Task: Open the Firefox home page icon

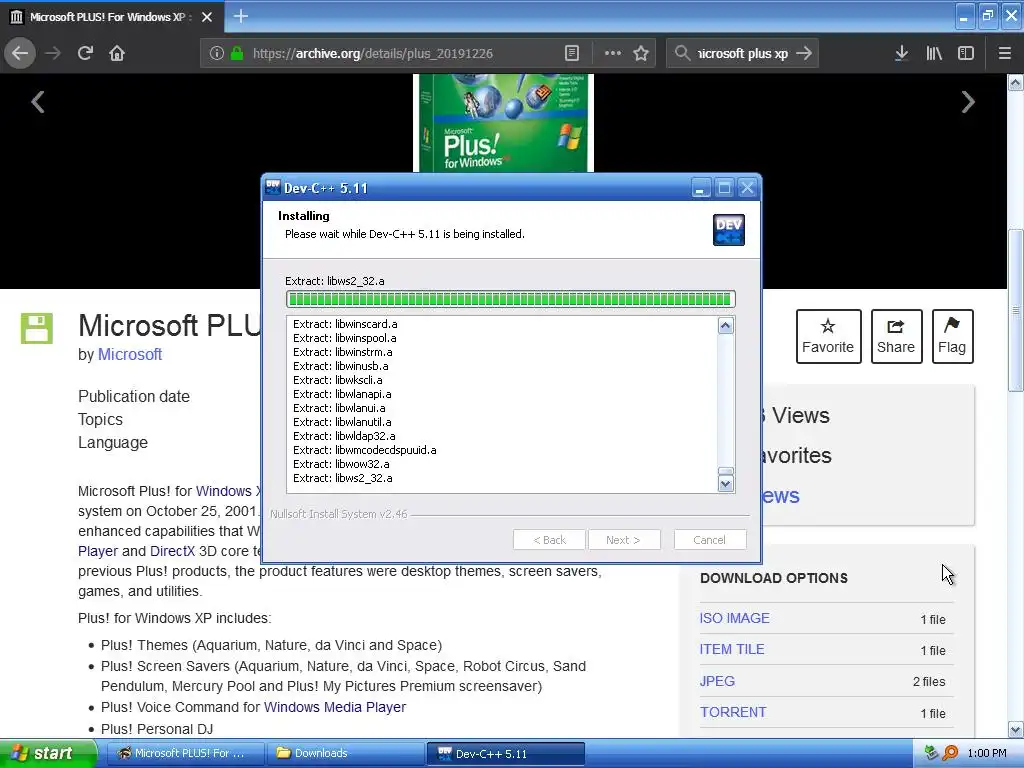Action: [x=117, y=53]
